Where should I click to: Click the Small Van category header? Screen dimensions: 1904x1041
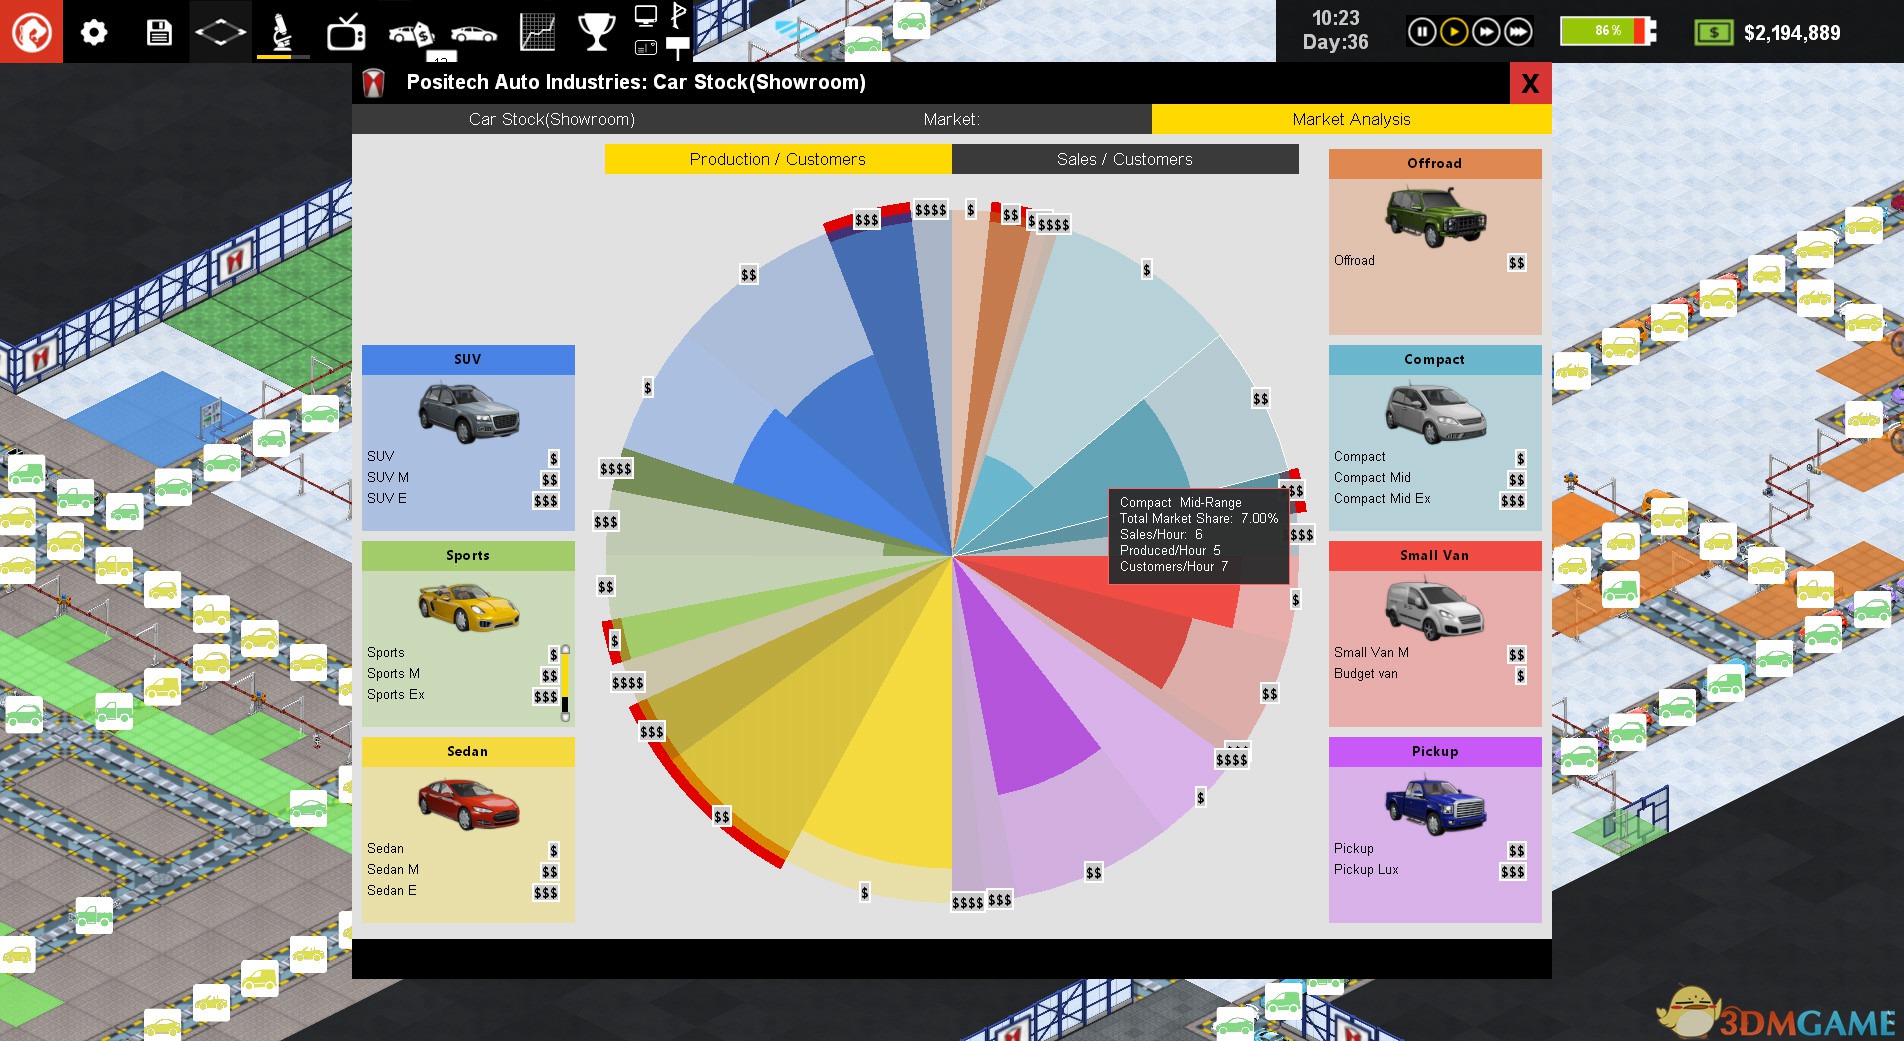[1435, 555]
